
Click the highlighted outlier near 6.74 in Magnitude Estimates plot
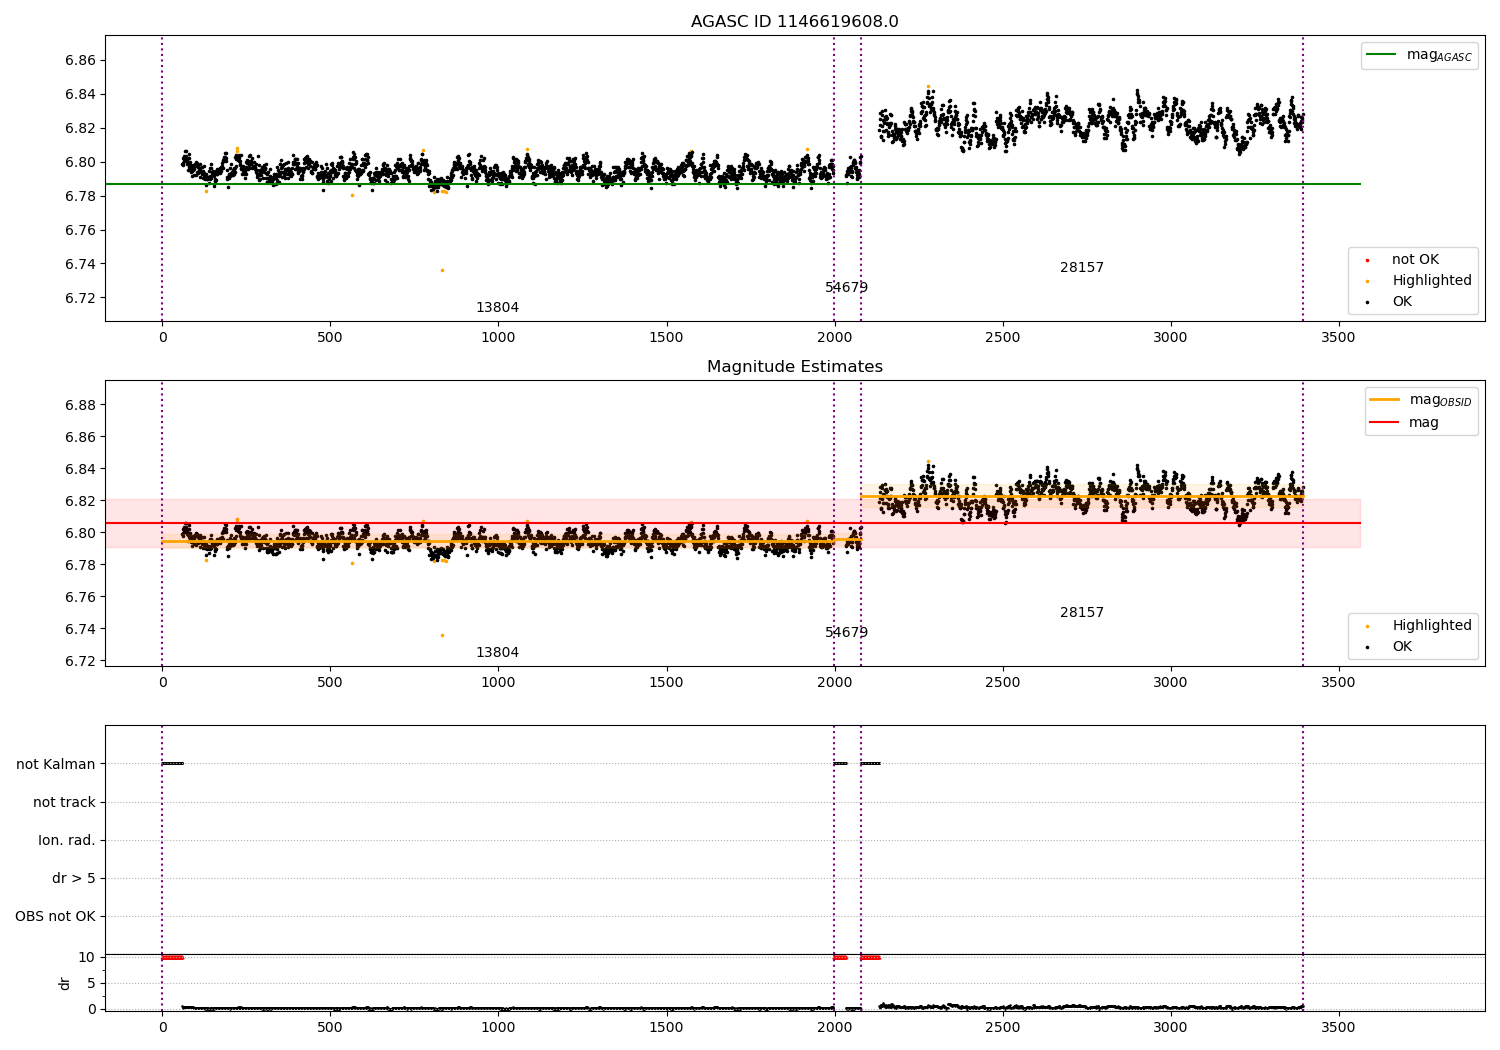pyautogui.click(x=442, y=635)
